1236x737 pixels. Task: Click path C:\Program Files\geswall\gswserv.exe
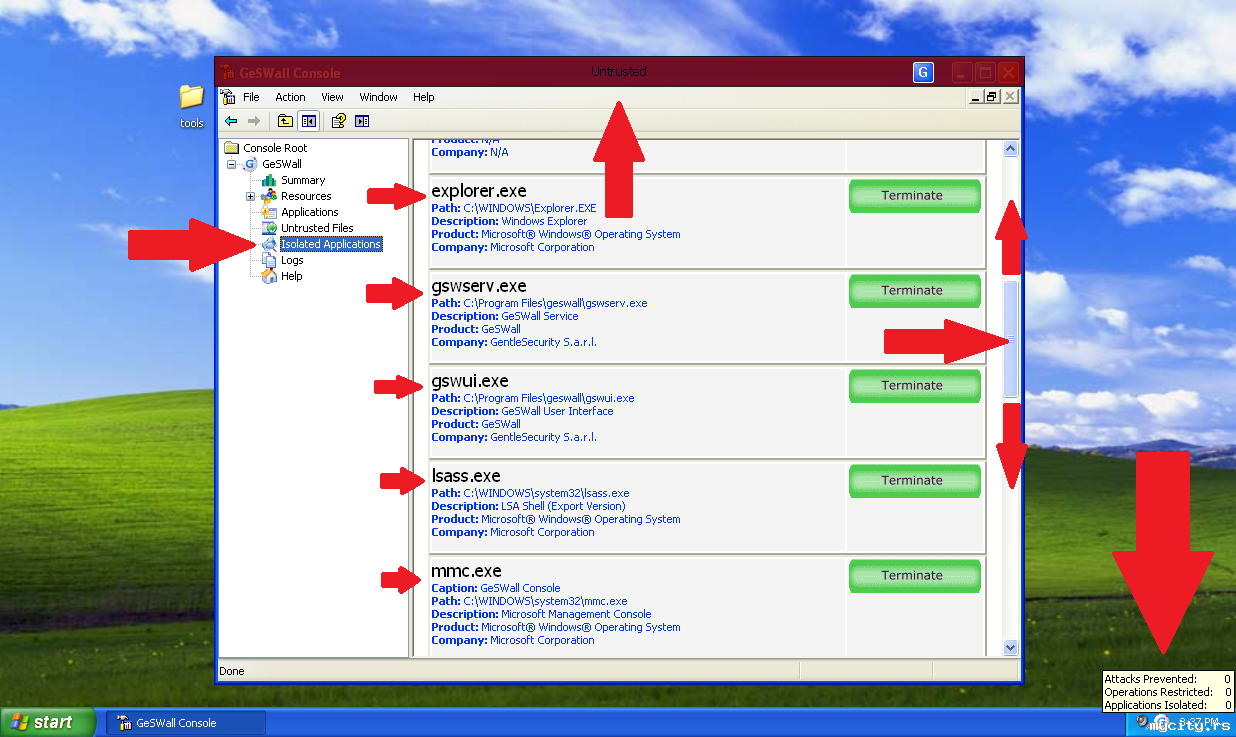click(x=555, y=303)
